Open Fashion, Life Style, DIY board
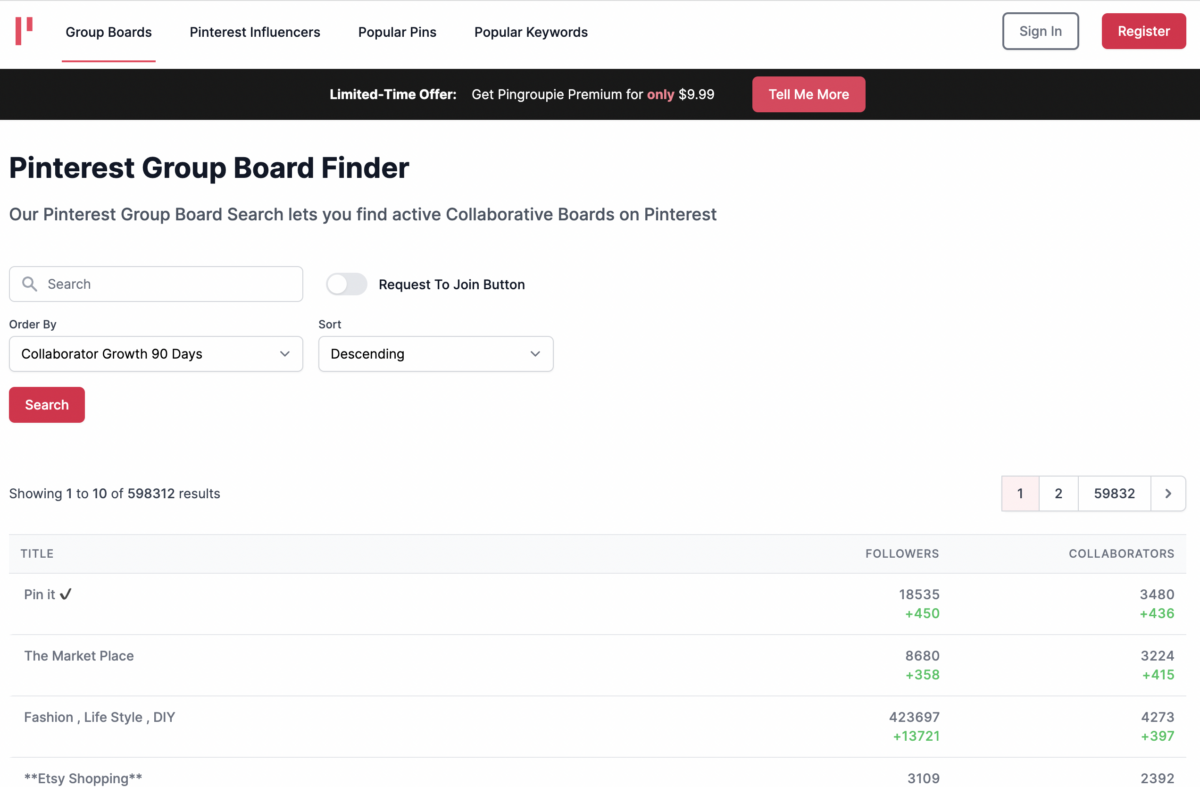Screen dimensions: 1200x787 pos(99,717)
